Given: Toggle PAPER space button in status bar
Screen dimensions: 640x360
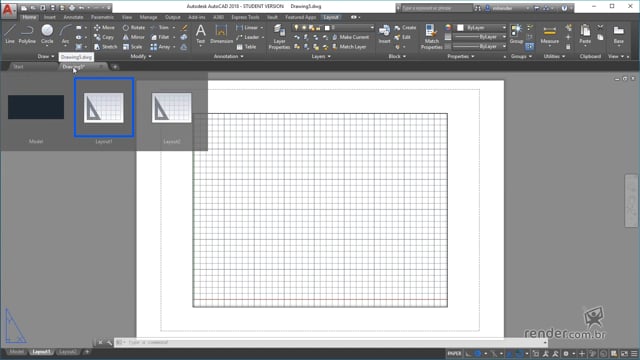Looking at the screenshot, I should 454,353.
